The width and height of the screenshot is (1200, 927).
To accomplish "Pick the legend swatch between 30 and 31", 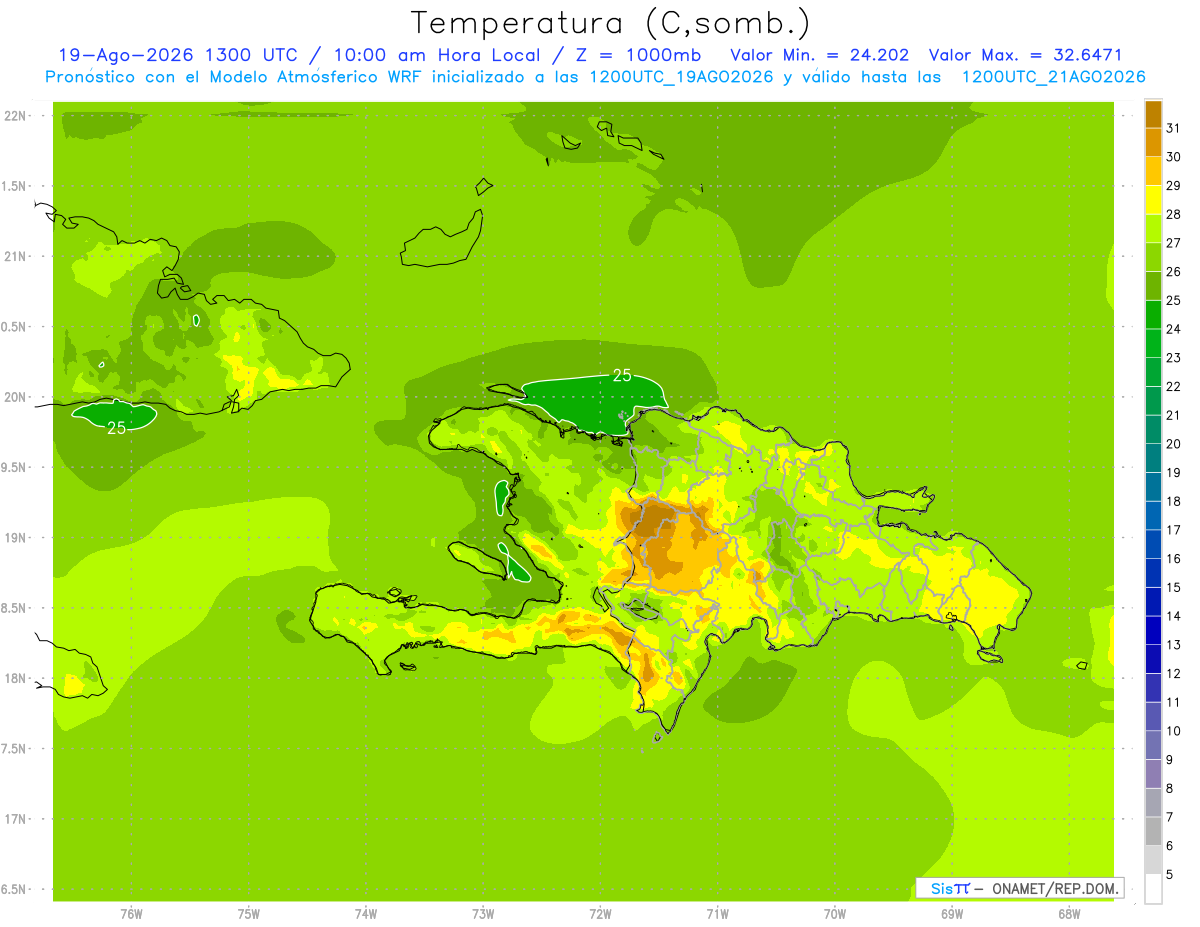I will (1153, 142).
